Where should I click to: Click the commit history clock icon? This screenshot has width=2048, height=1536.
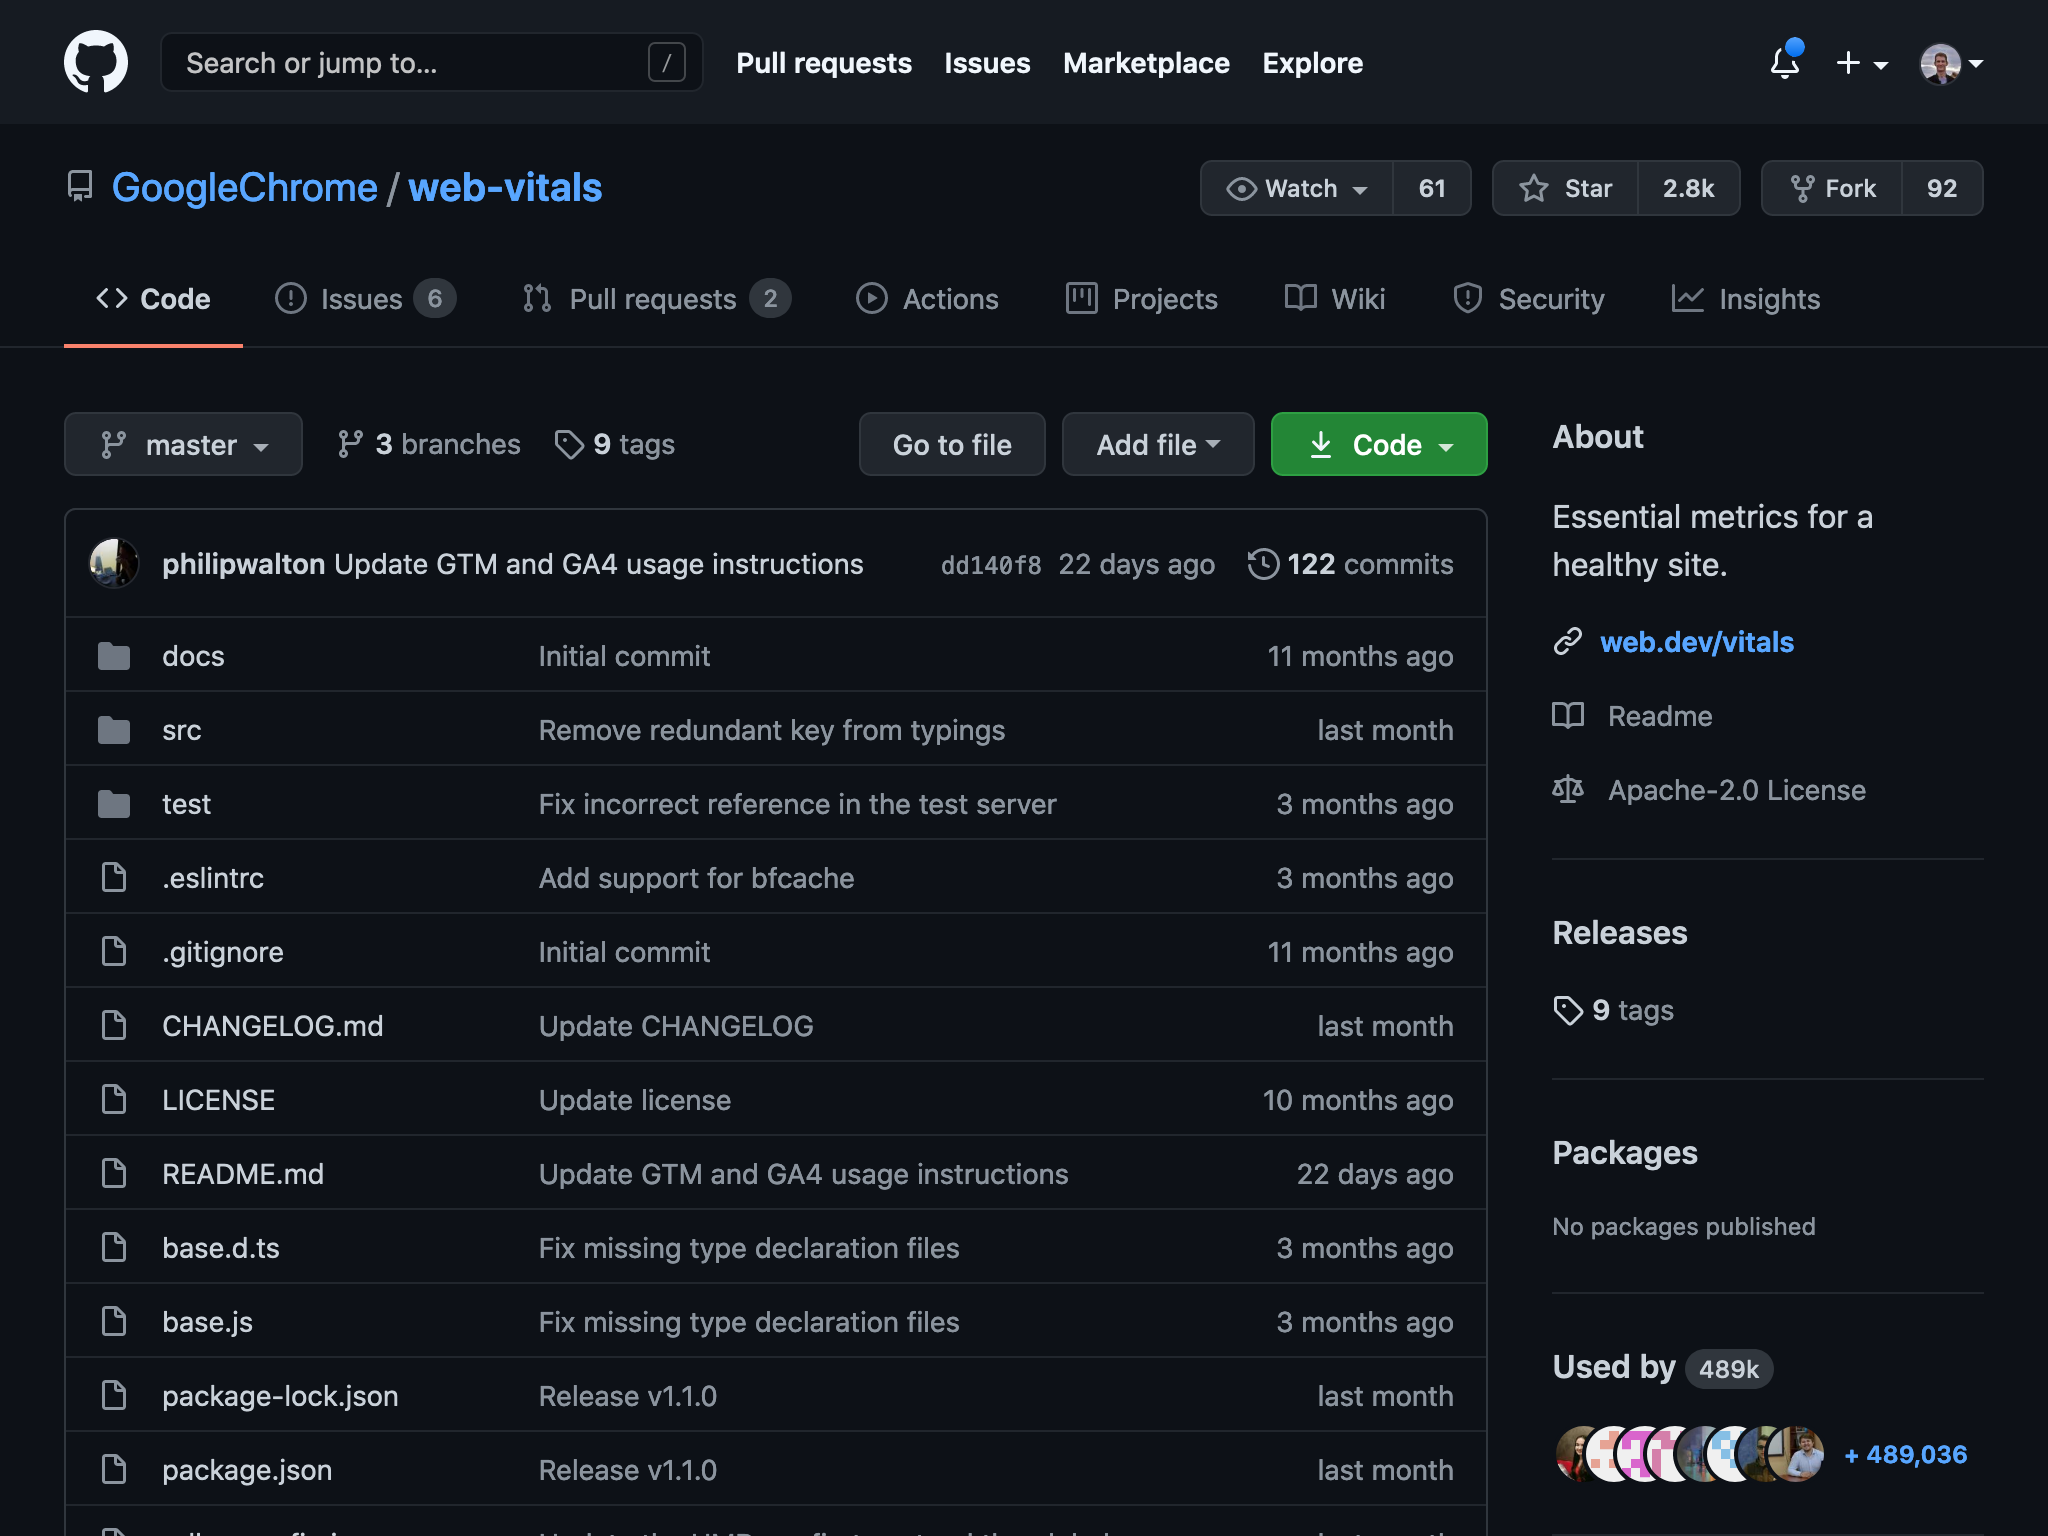1263,564
